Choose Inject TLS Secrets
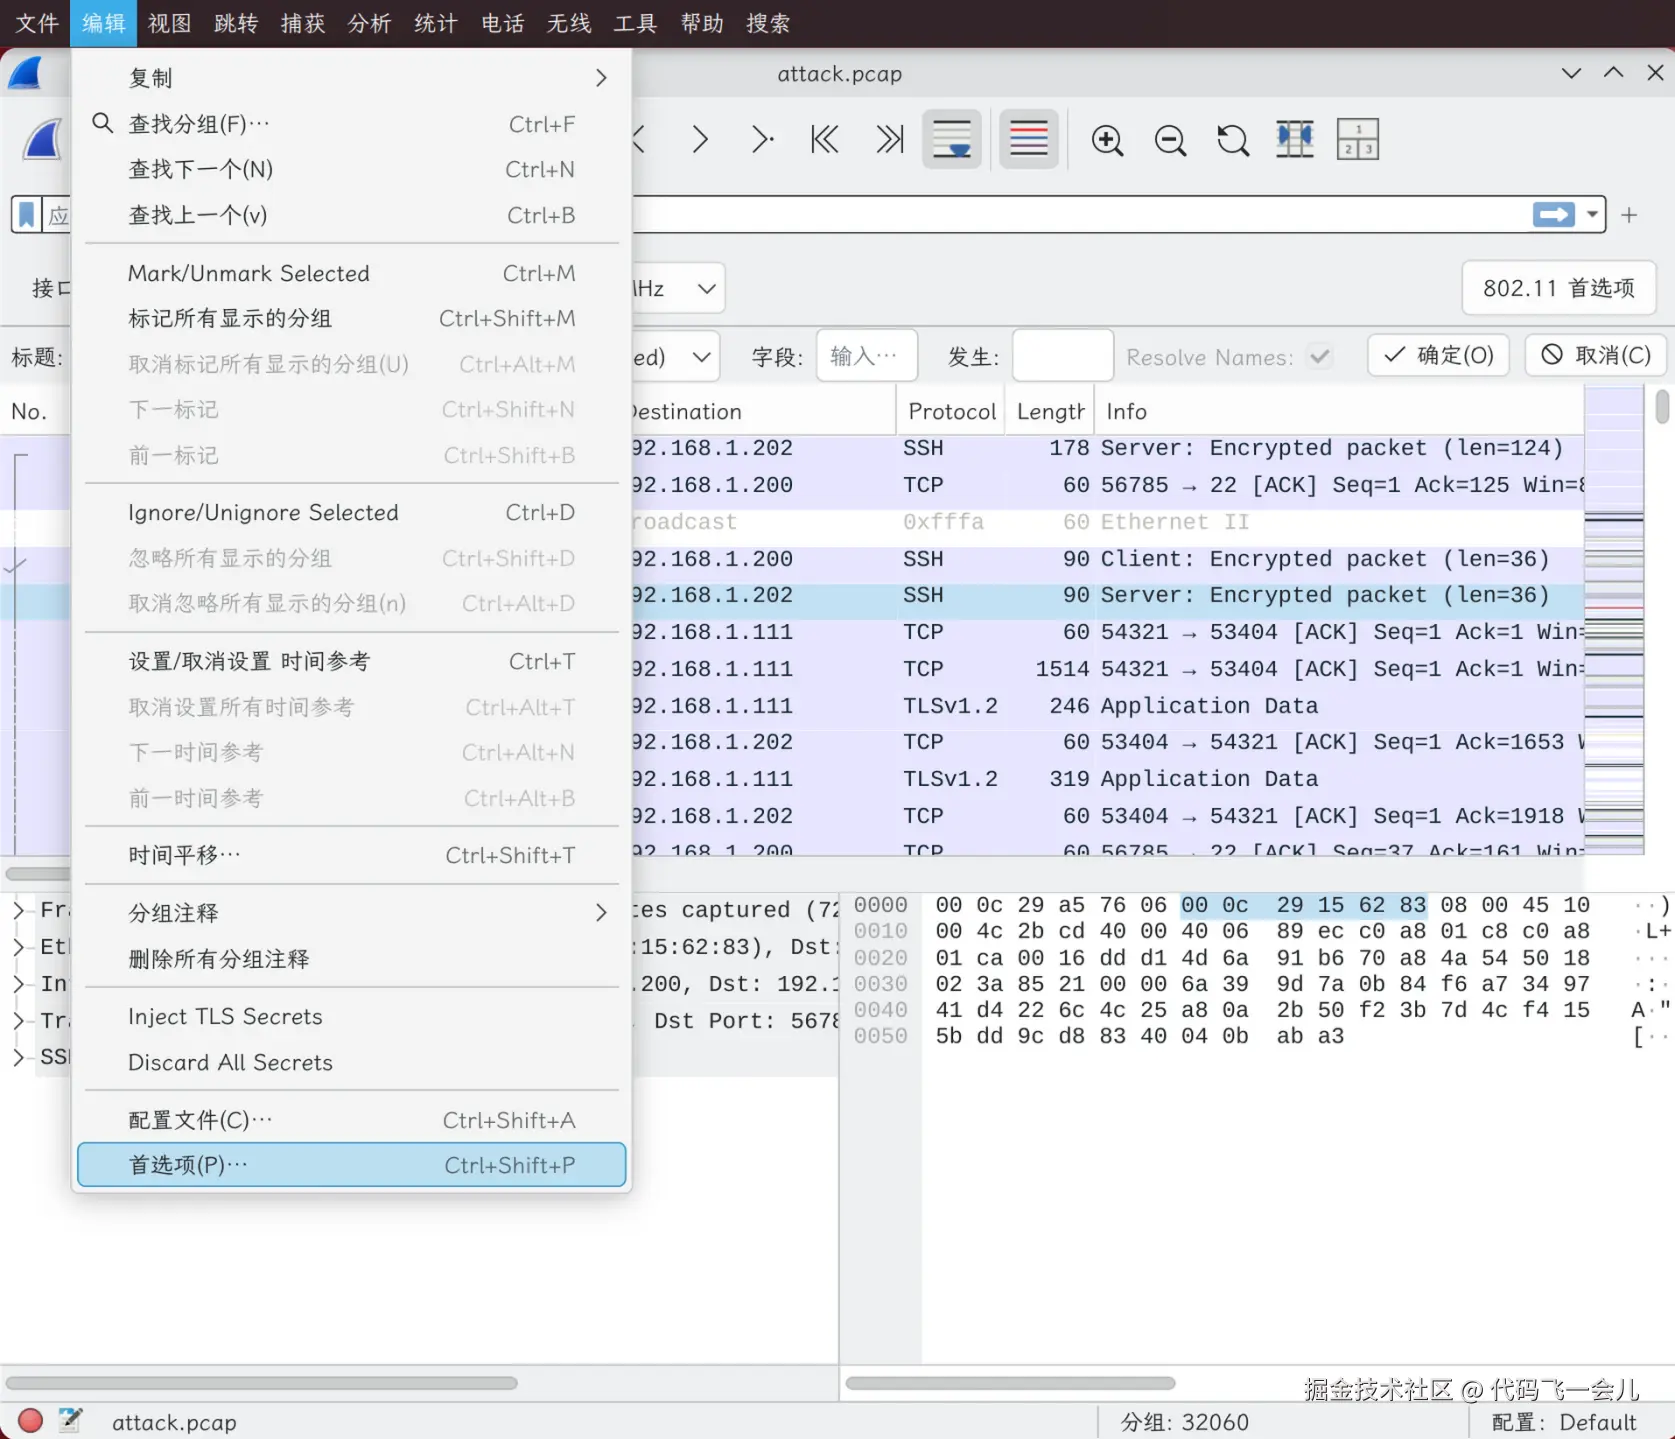The height and width of the screenshot is (1439, 1675). pyautogui.click(x=352, y=1016)
